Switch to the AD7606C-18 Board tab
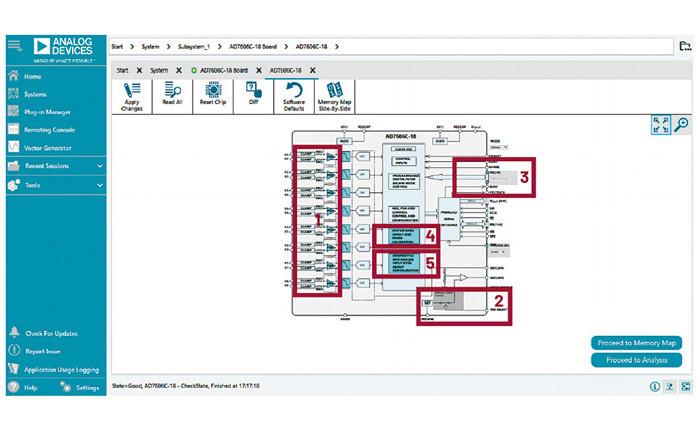The image size is (700, 430). pos(224,71)
